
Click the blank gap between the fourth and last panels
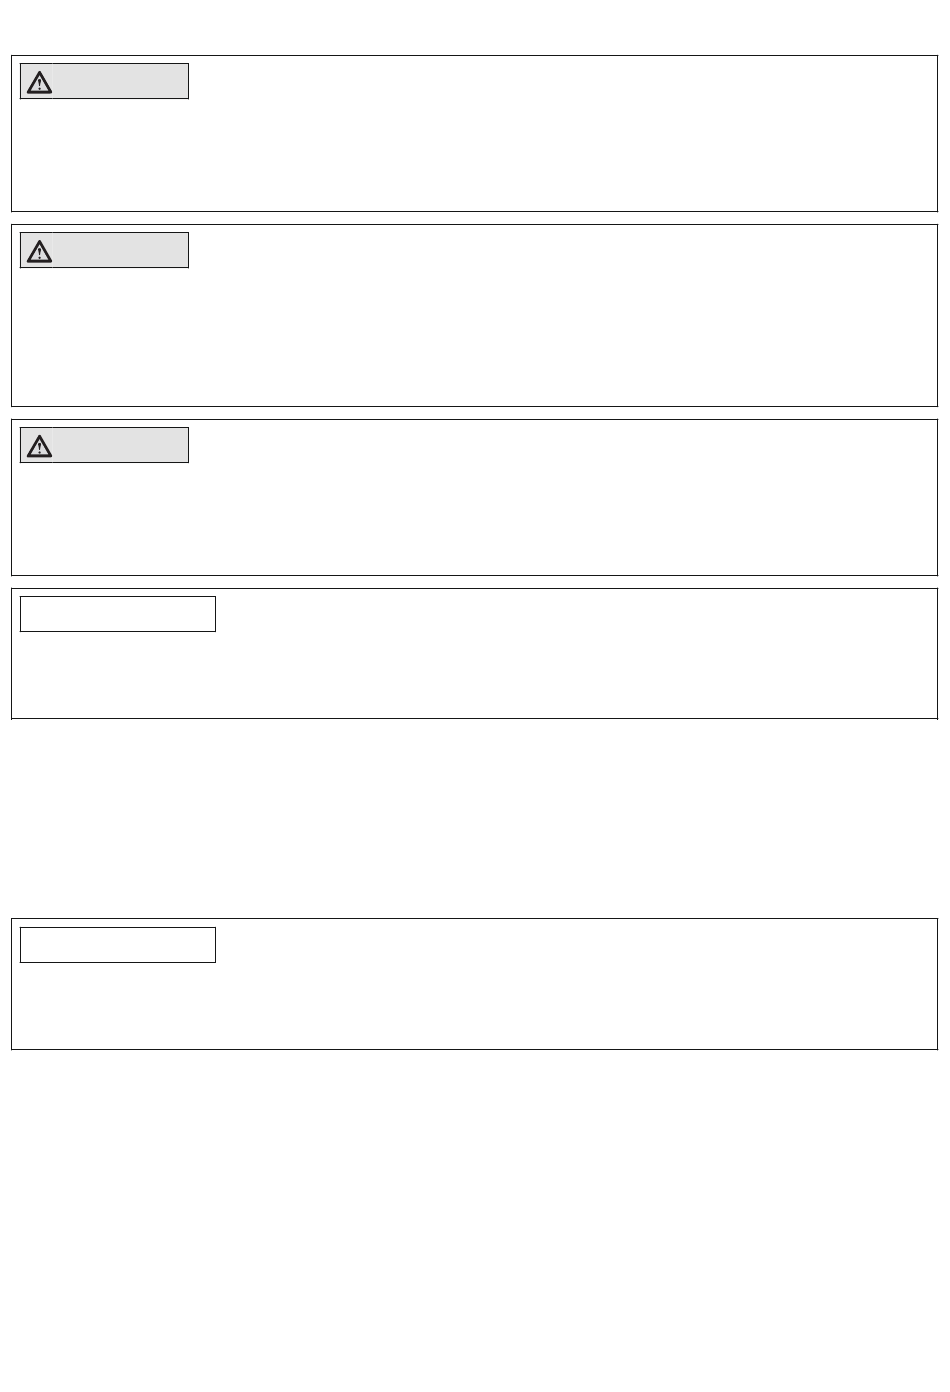[475, 818]
